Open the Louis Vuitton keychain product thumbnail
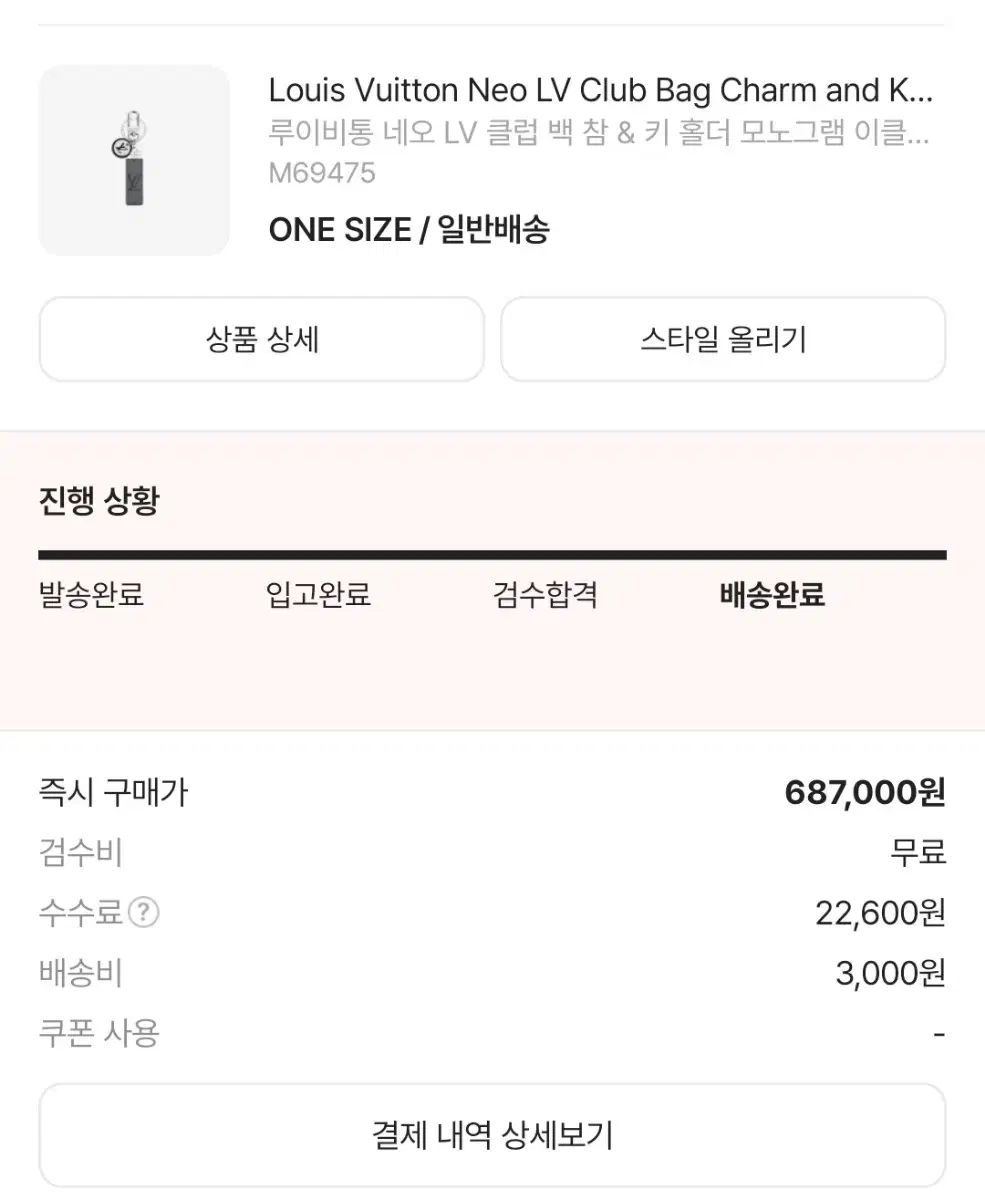The image size is (985, 1200). (134, 160)
